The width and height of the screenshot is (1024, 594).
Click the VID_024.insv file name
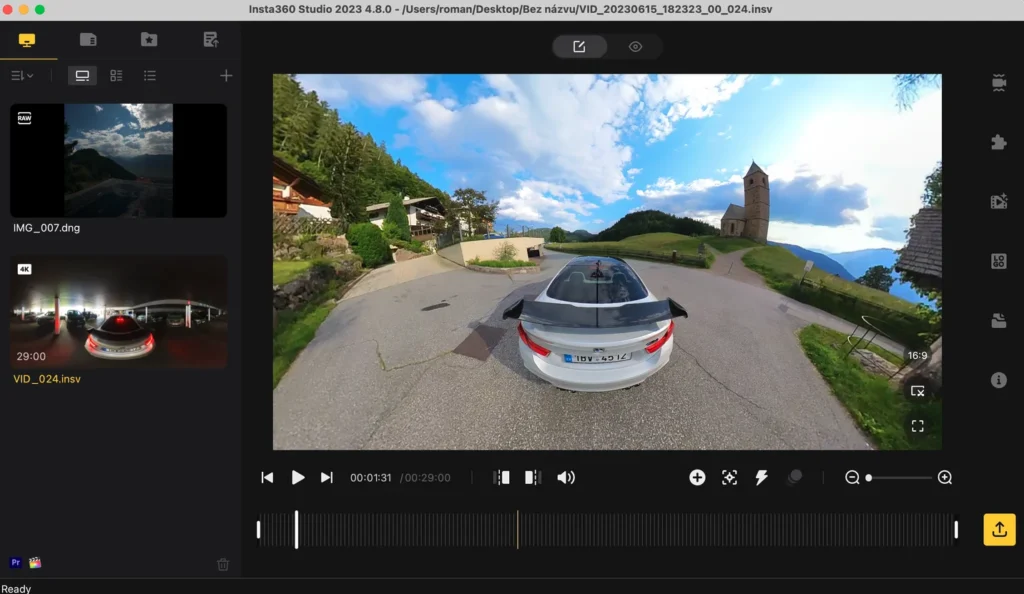tap(47, 379)
